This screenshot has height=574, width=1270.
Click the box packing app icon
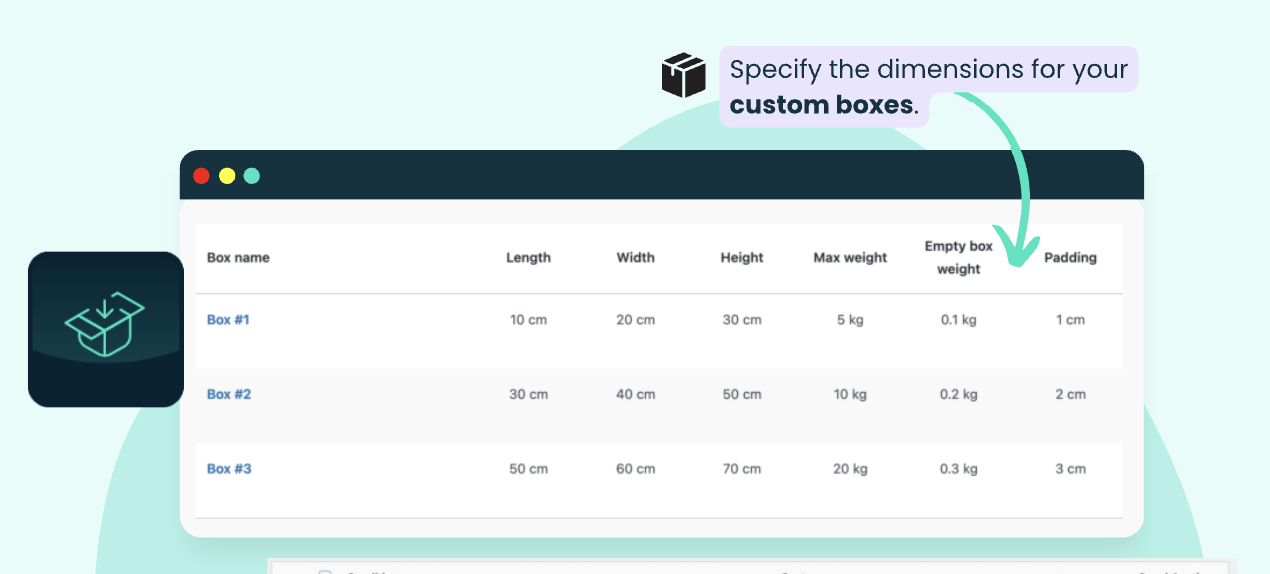coord(106,329)
